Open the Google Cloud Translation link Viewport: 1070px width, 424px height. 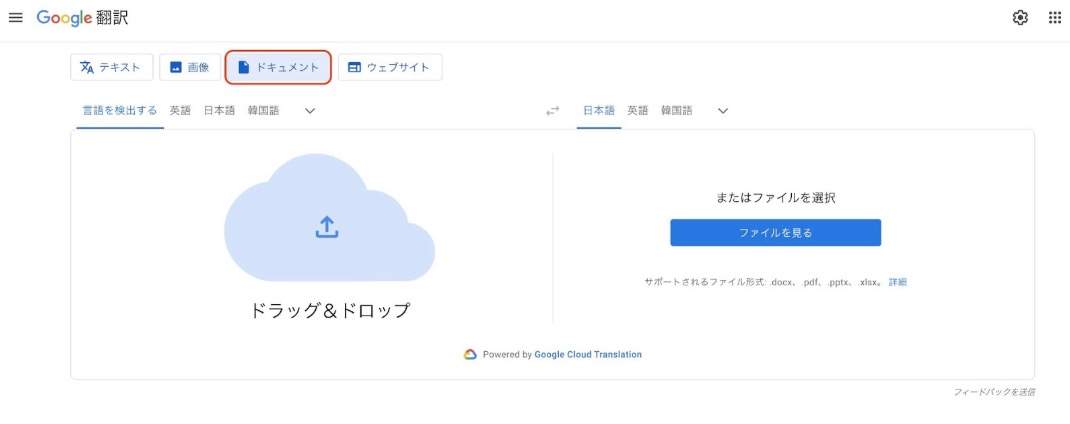(588, 354)
